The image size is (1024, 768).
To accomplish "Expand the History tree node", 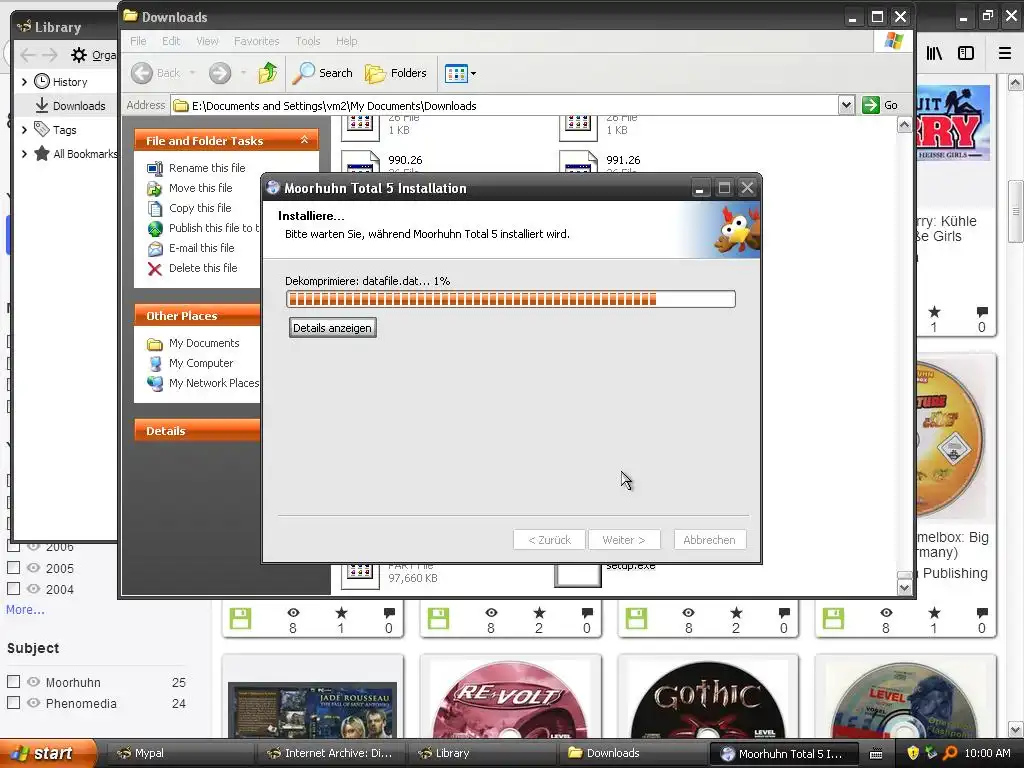I will tap(24, 82).
